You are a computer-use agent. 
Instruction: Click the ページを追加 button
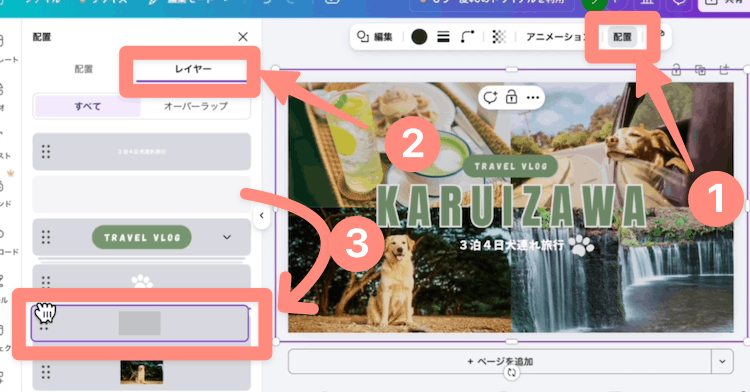coord(500,361)
